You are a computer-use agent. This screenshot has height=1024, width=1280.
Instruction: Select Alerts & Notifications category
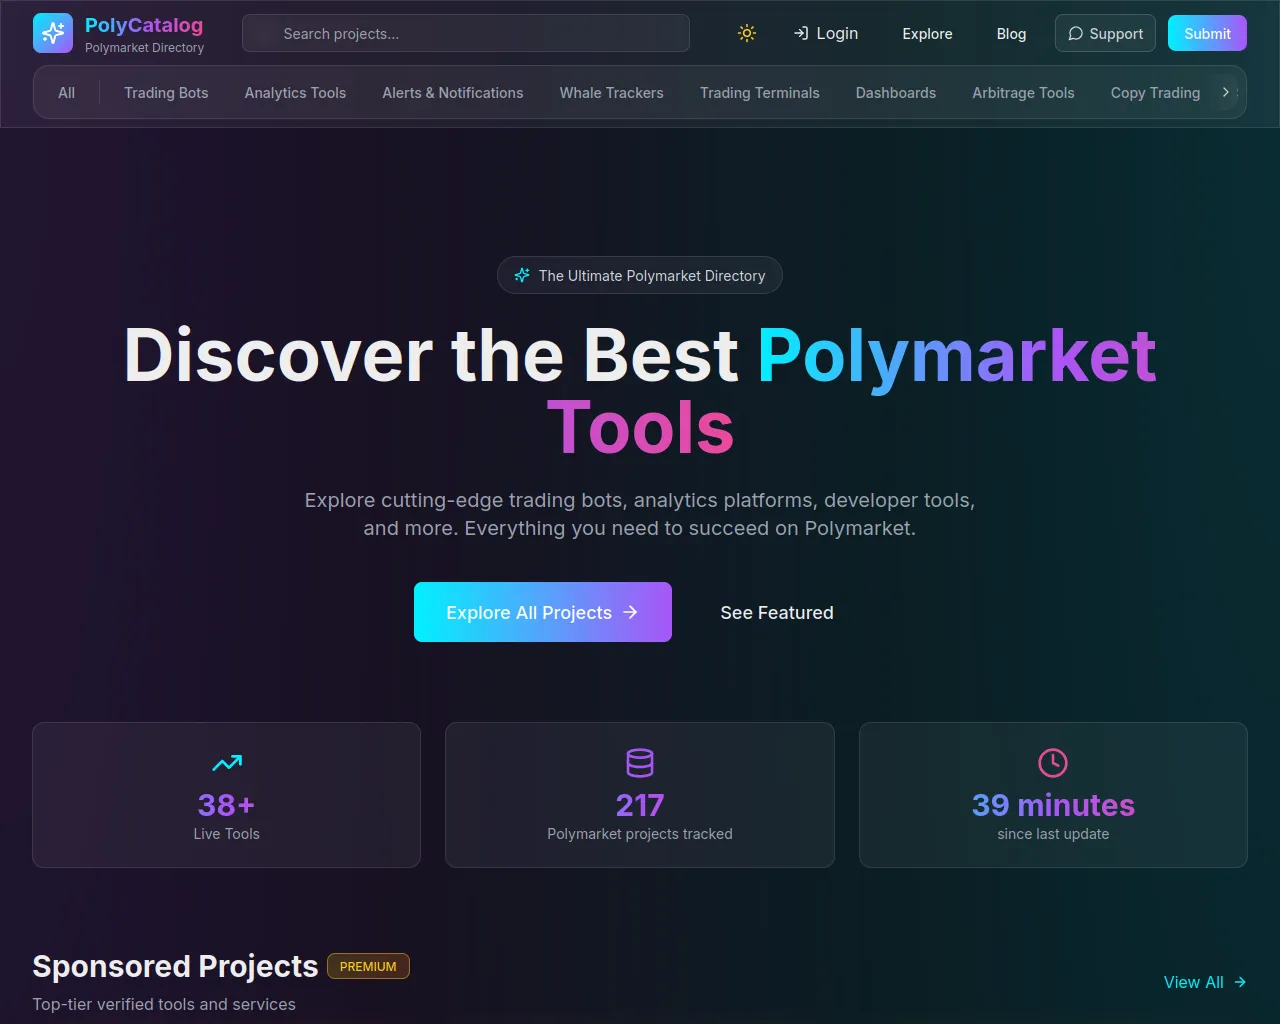[x=453, y=92]
